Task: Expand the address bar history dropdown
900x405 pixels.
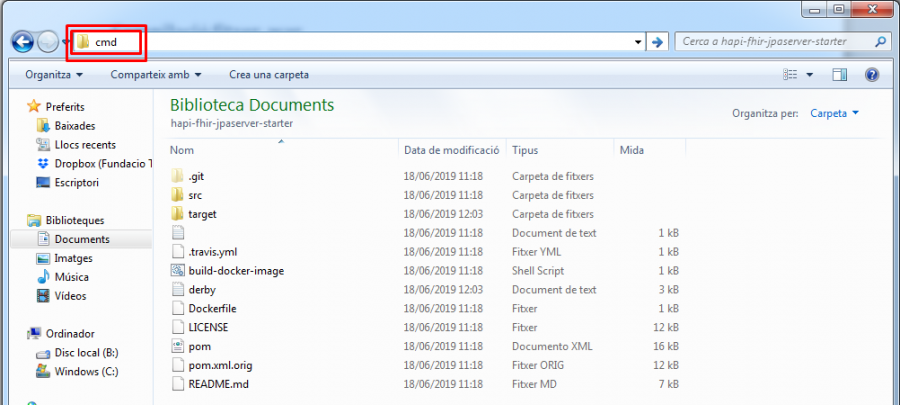Action: pos(638,42)
